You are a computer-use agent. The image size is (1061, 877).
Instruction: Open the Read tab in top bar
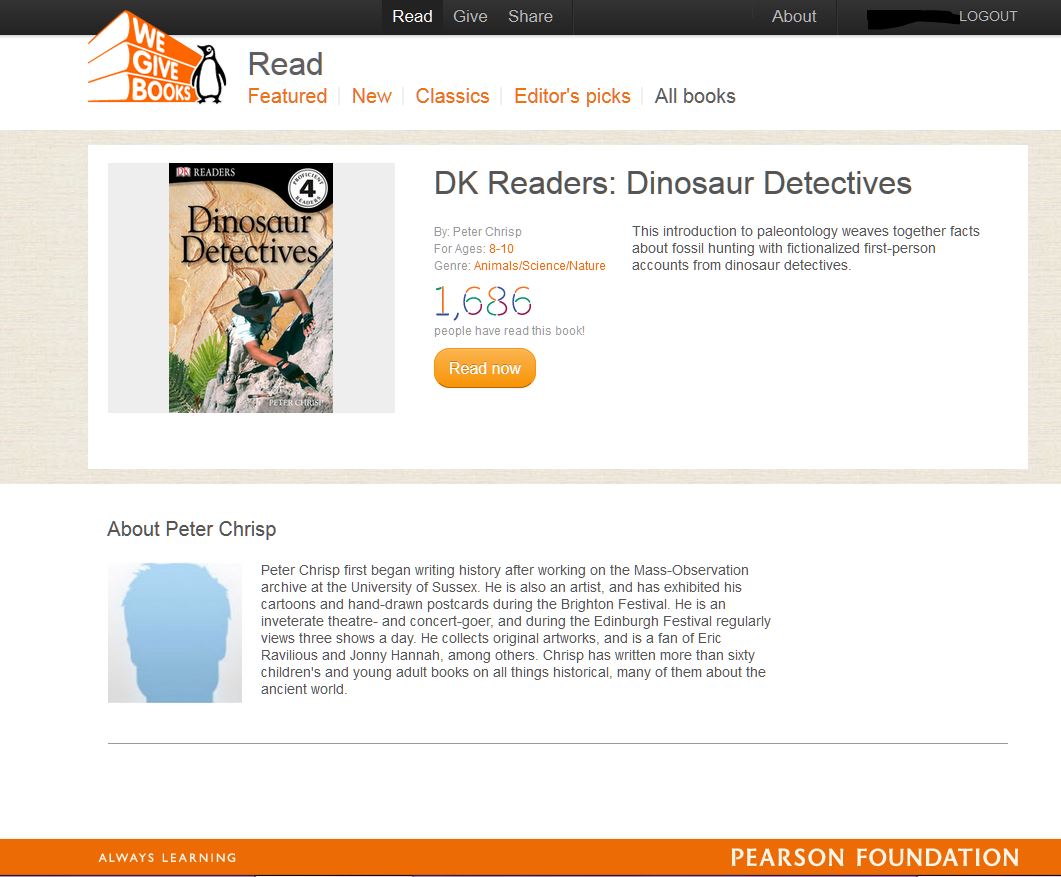click(412, 16)
